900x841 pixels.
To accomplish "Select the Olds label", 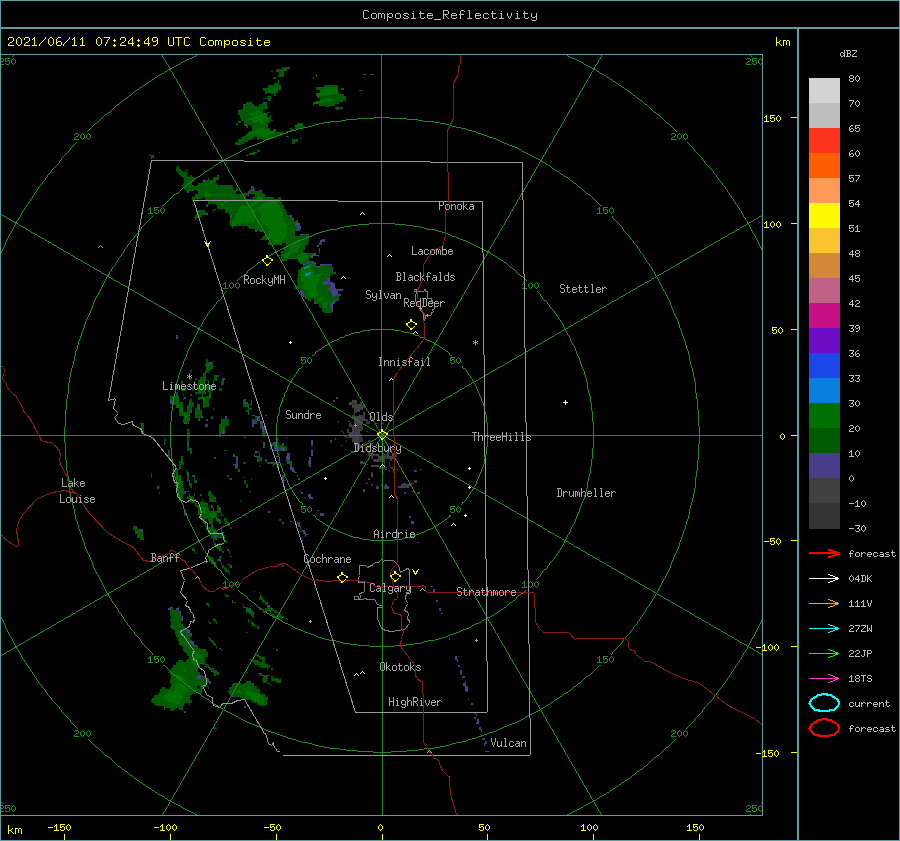I will tap(381, 417).
